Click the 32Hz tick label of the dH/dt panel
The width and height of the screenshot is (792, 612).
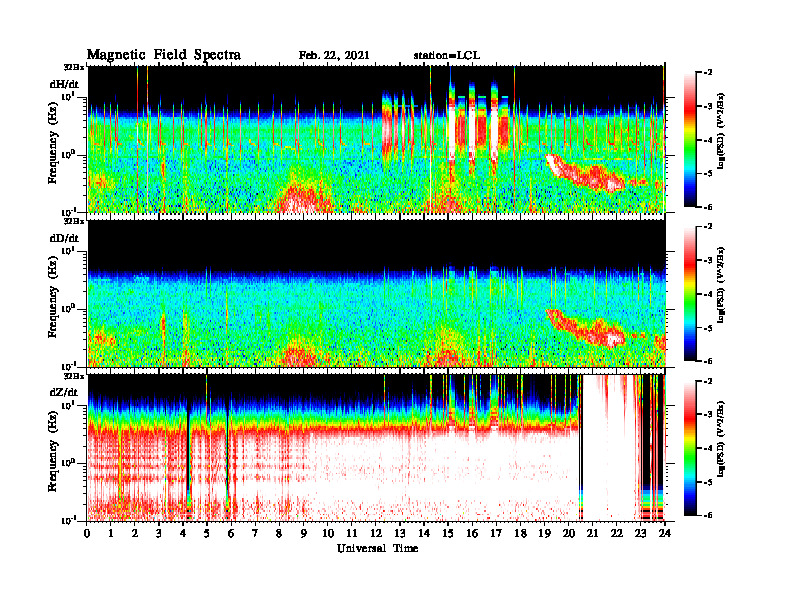[x=74, y=67]
